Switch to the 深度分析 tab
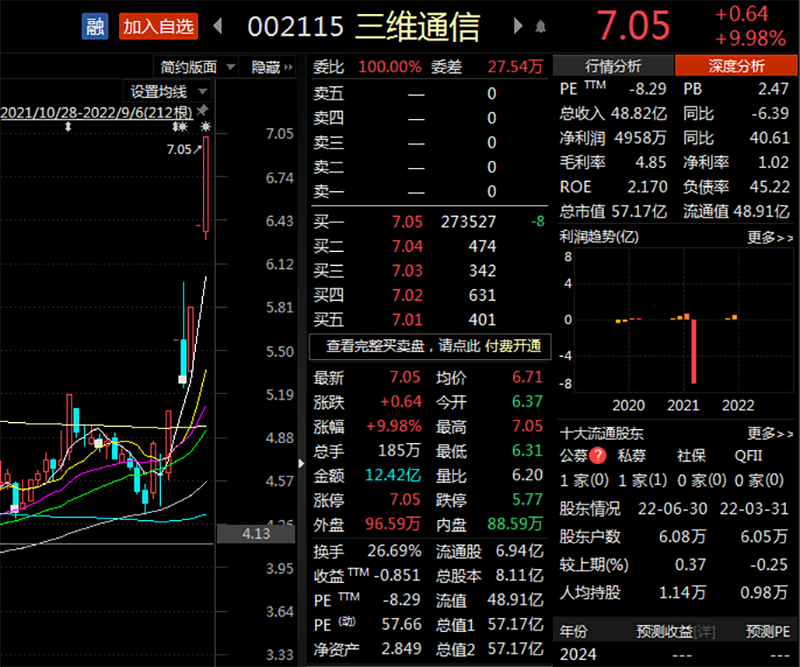This screenshot has width=800, height=667. click(736, 66)
